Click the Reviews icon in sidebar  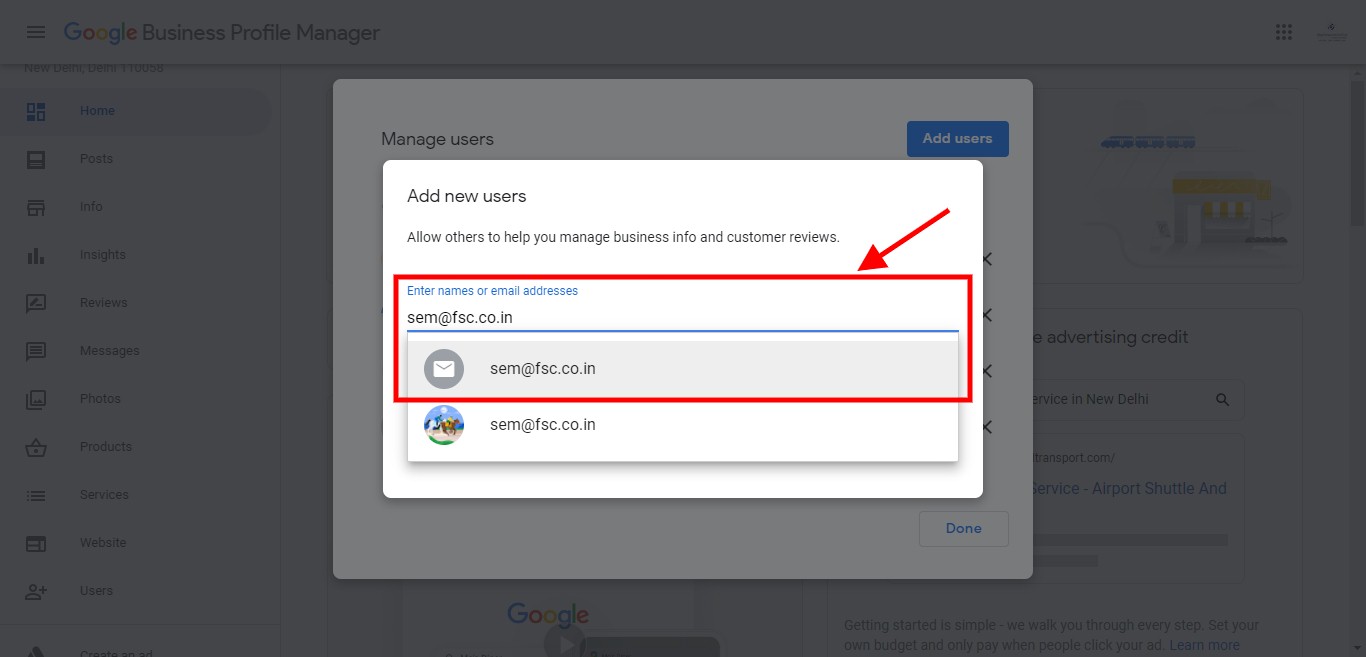pos(36,303)
